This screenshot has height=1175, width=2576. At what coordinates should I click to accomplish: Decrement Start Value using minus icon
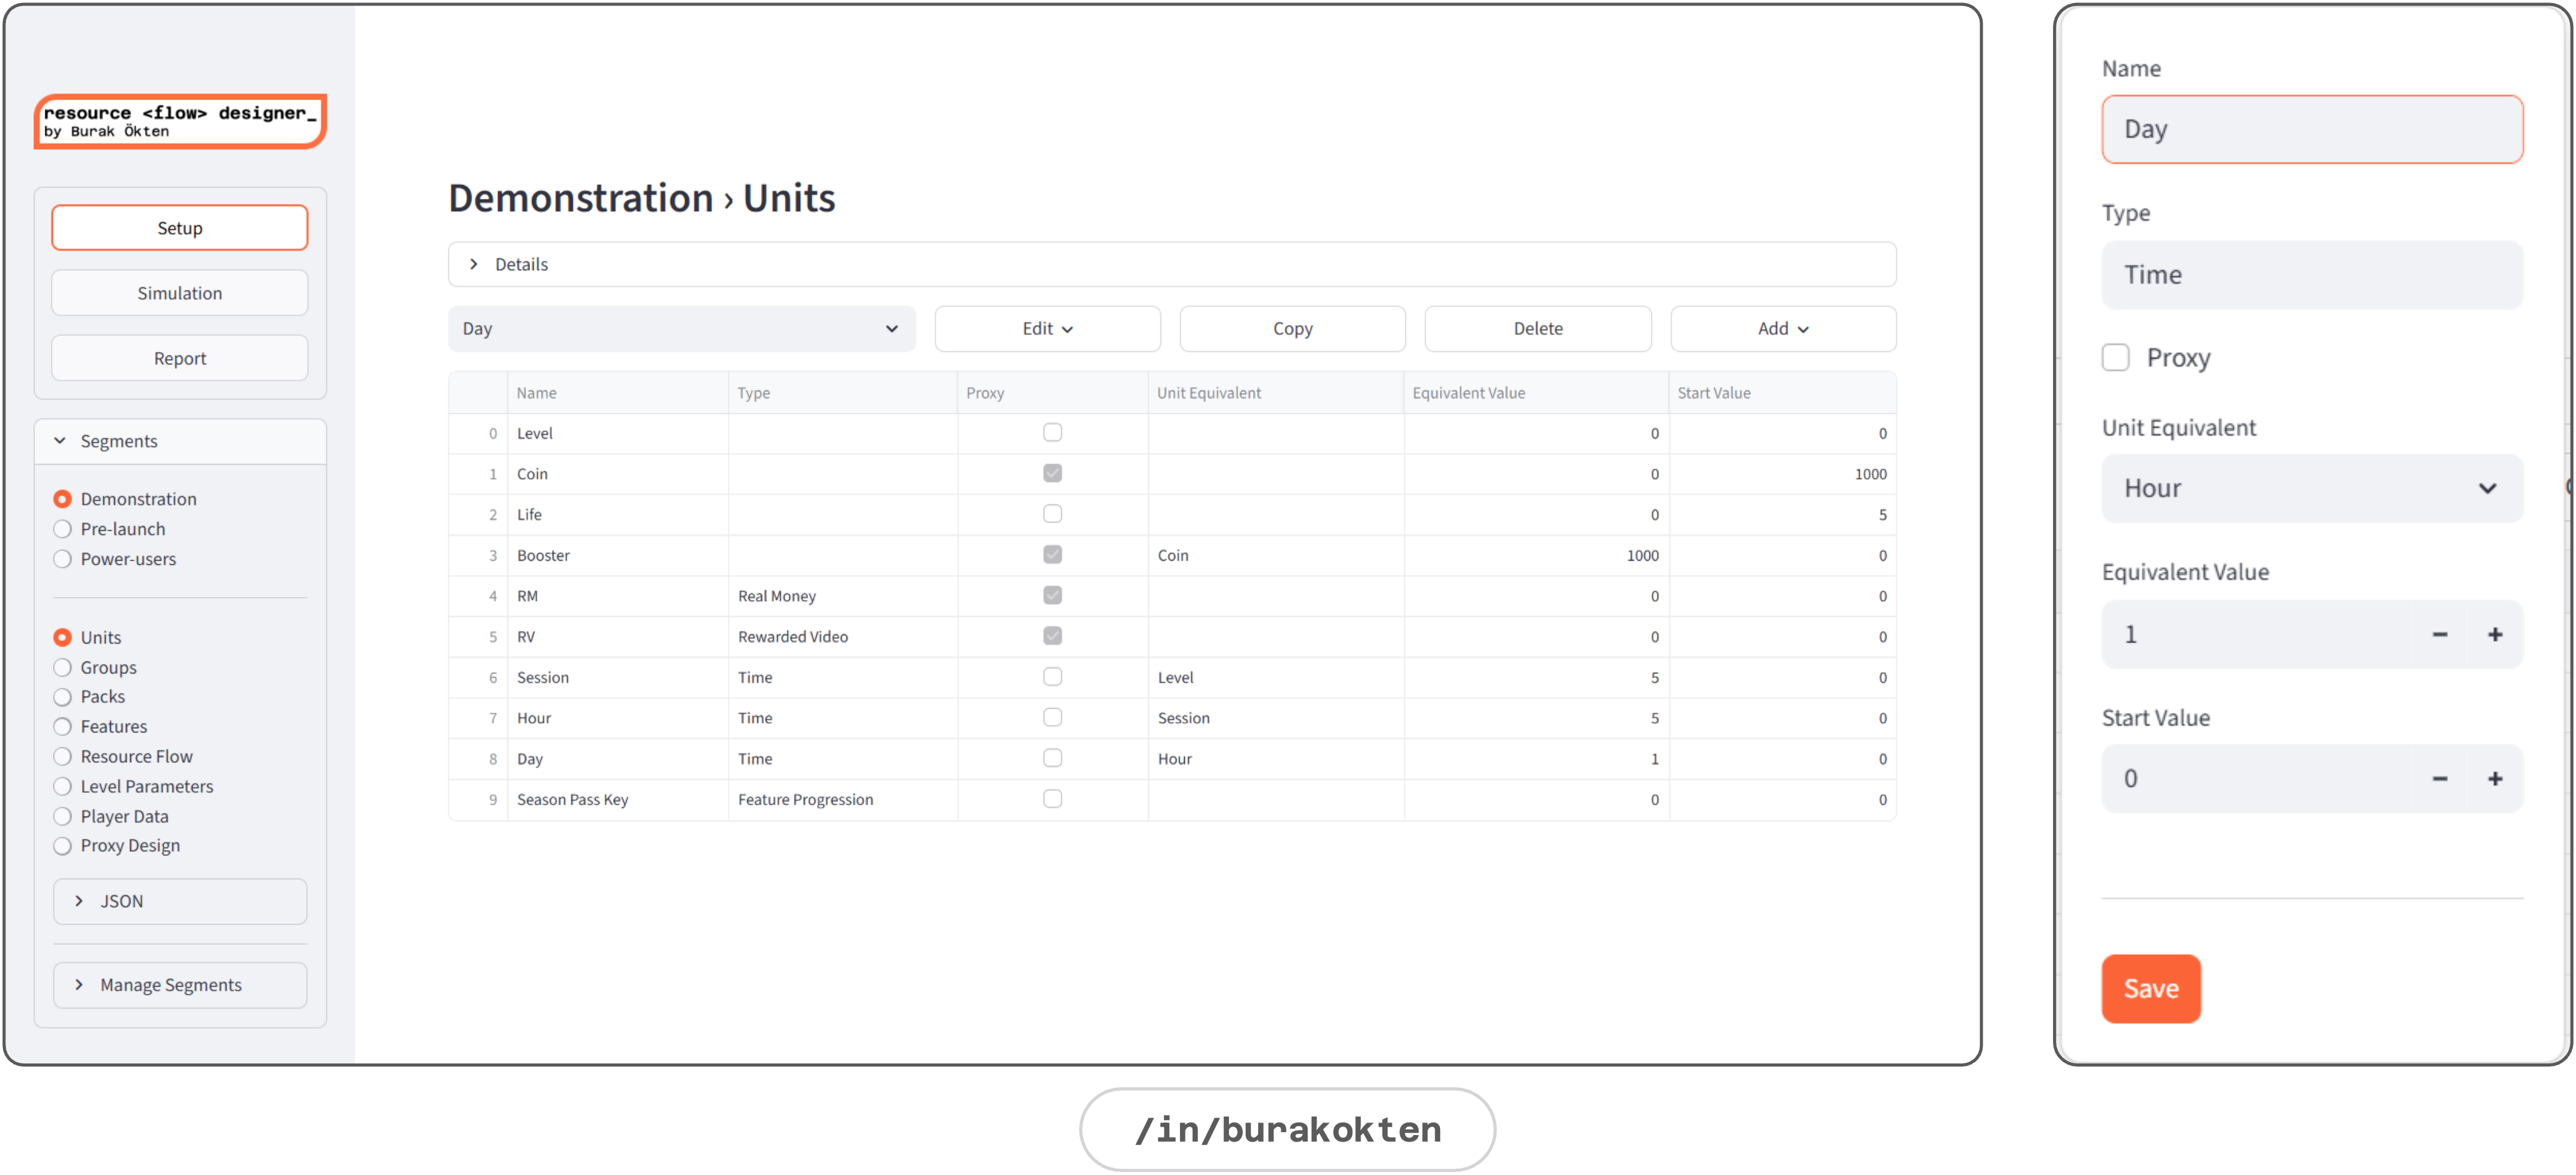[2439, 778]
